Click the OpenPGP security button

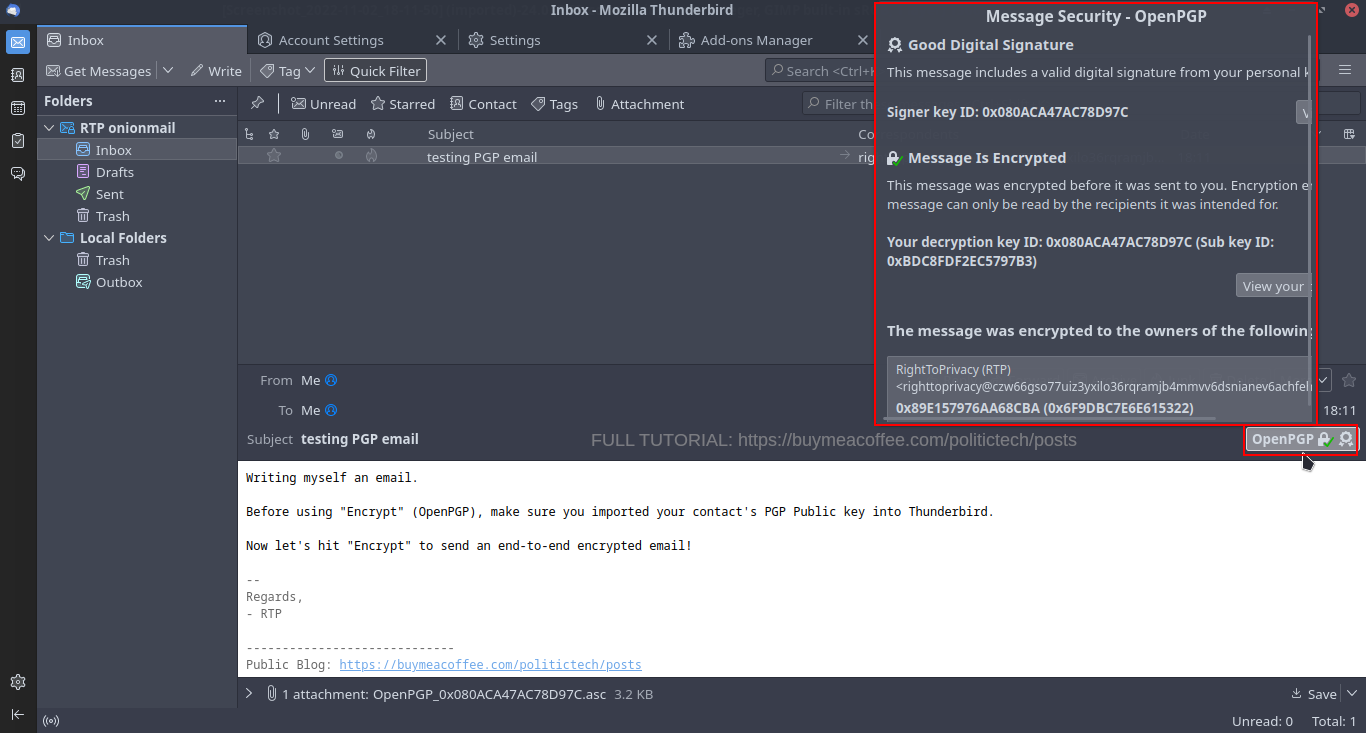[x=1301, y=439]
